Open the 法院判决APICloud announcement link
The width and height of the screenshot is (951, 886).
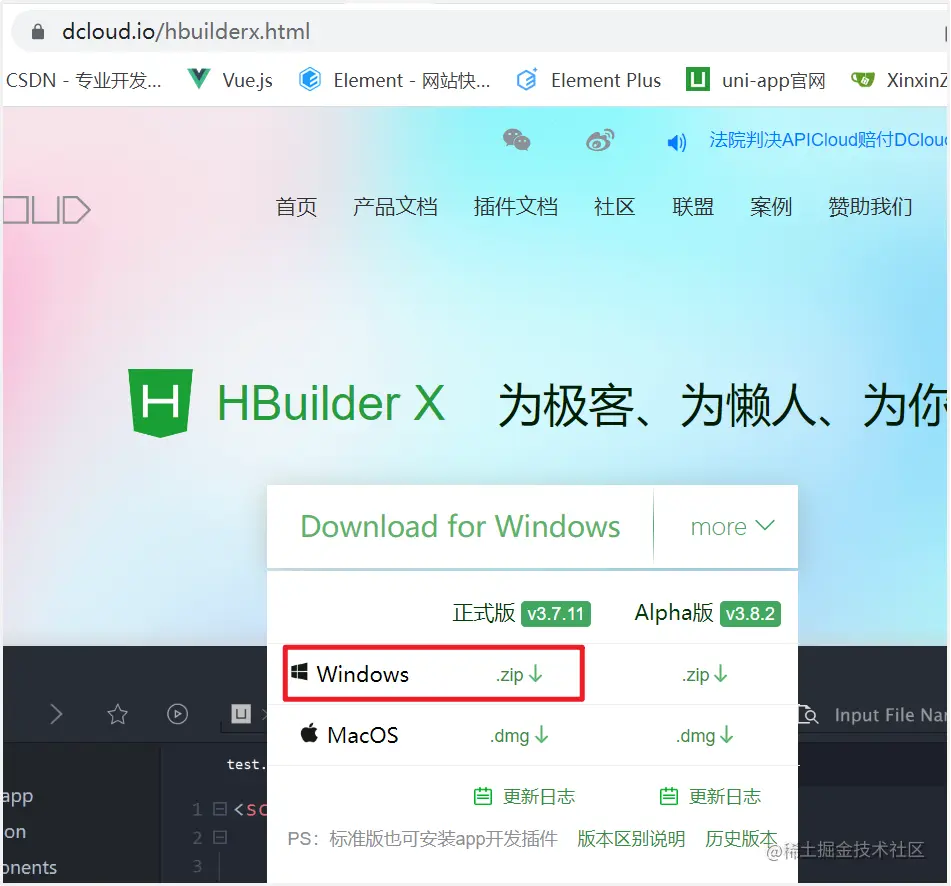click(828, 140)
